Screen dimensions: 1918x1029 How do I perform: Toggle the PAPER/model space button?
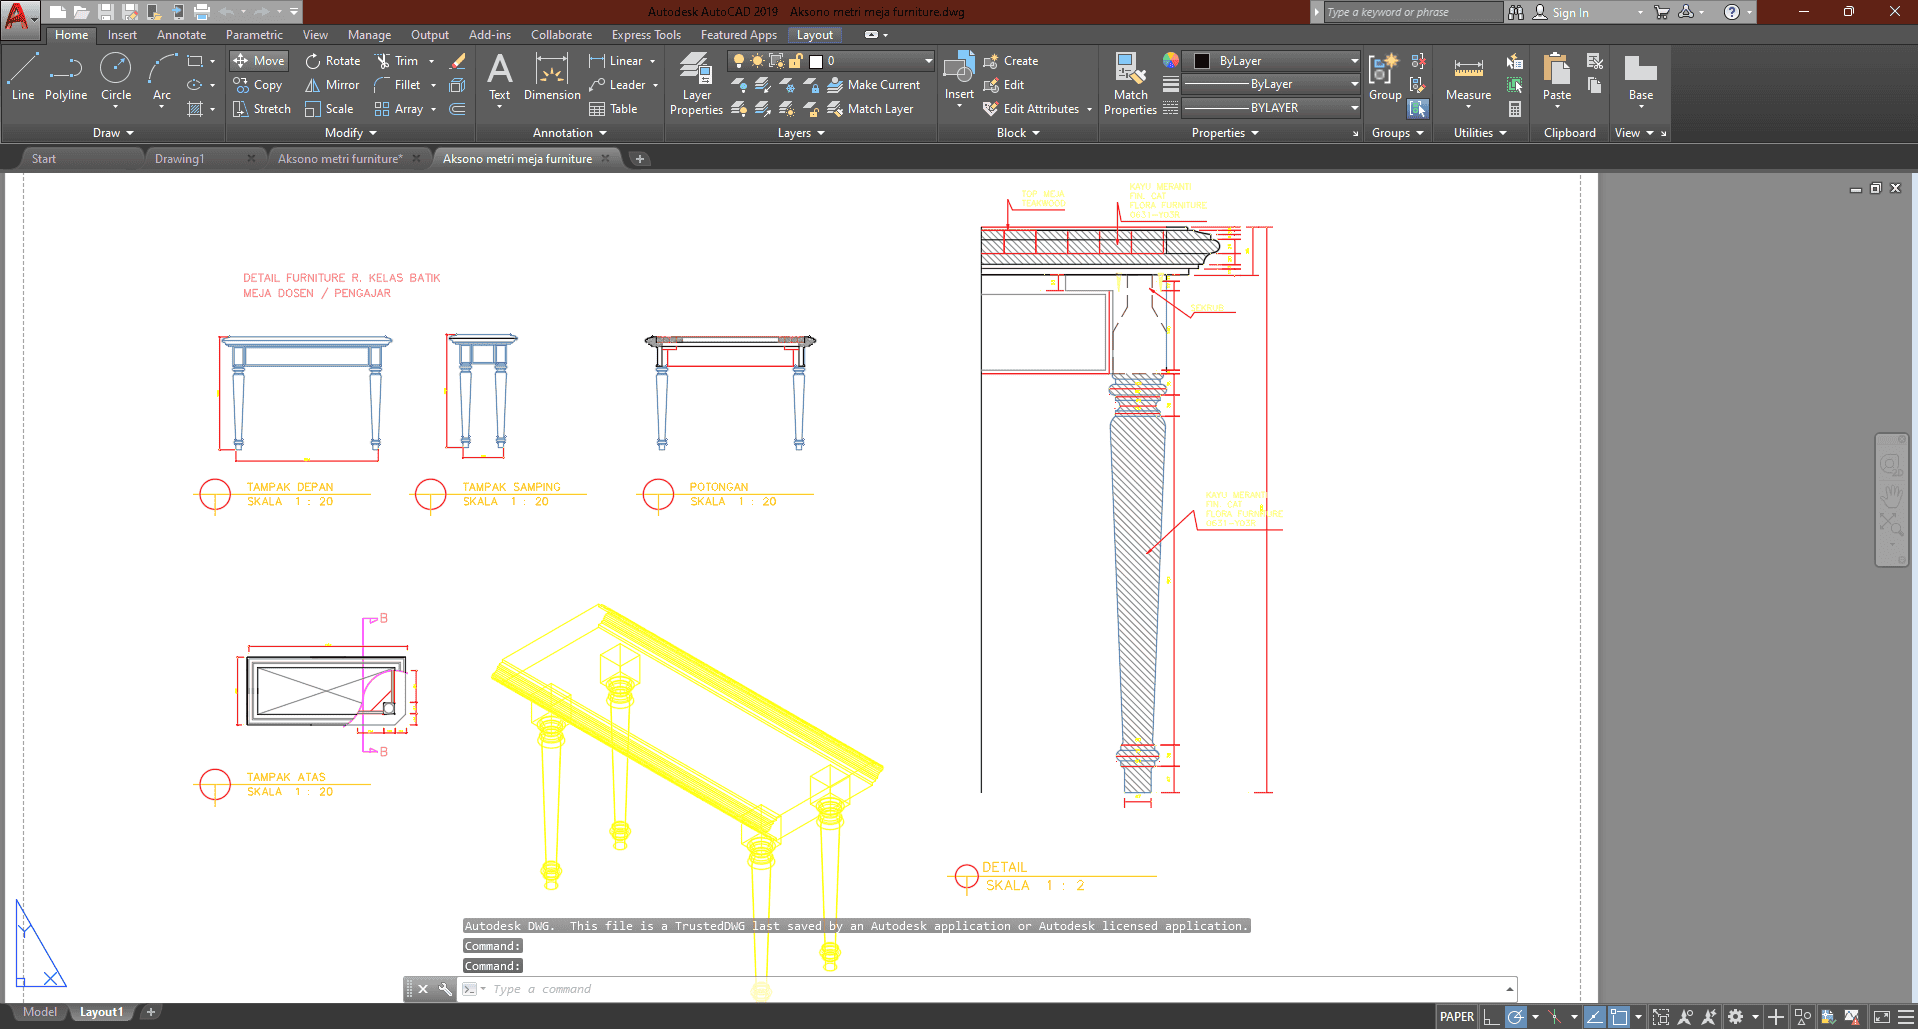point(1456,1017)
